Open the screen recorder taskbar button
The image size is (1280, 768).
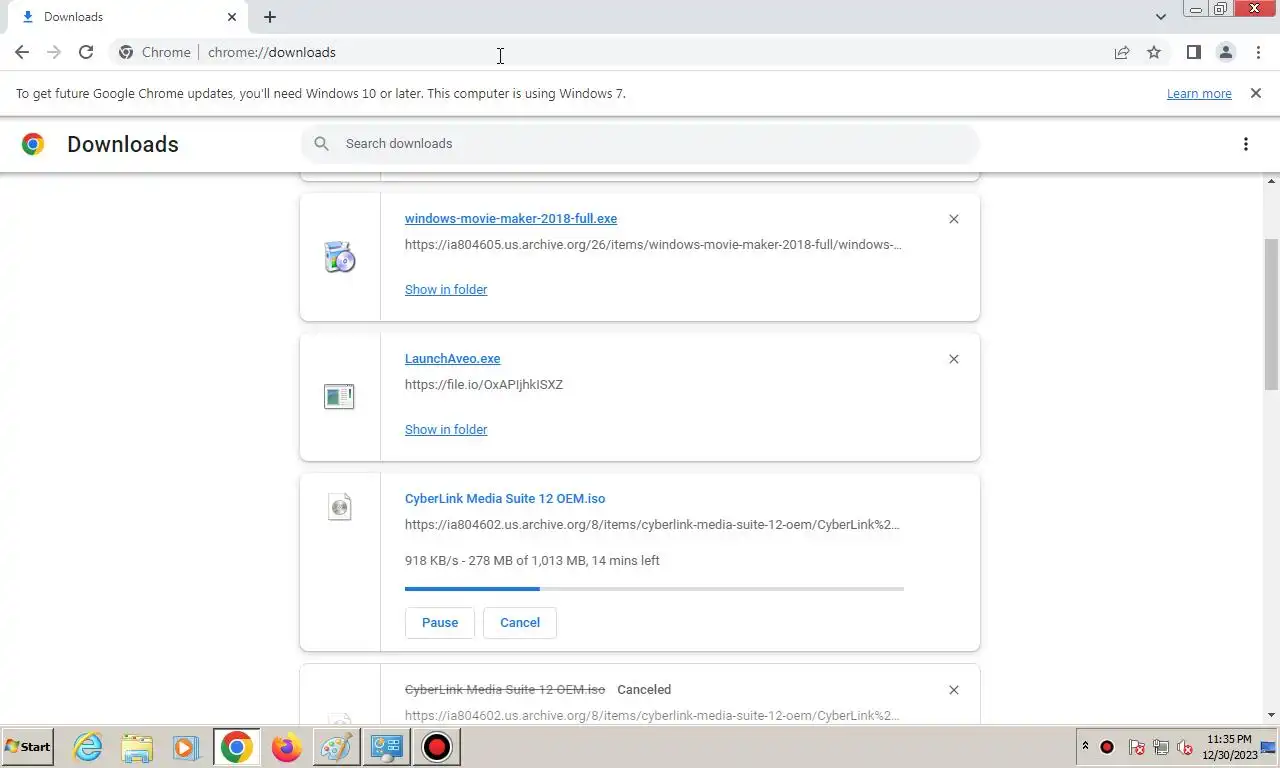(x=437, y=747)
